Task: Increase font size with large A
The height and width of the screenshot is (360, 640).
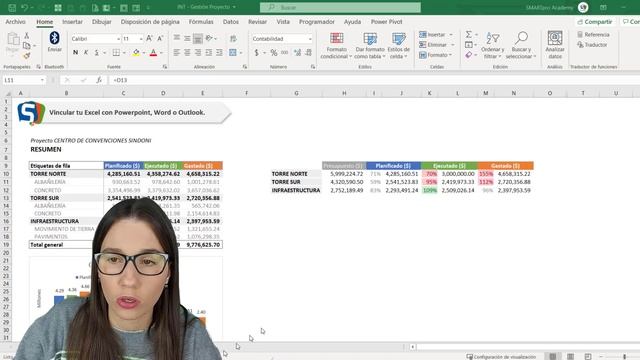Action: 149,38
